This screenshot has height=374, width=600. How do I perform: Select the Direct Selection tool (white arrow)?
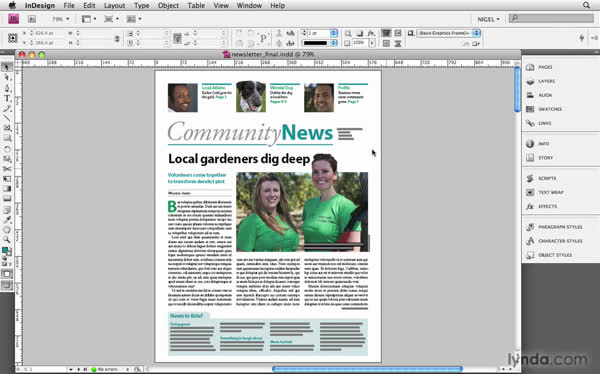point(7,78)
